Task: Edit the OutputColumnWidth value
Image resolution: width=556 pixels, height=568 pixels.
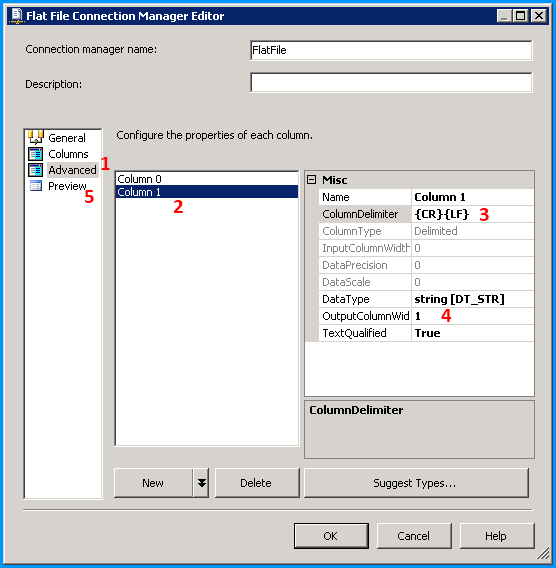Action: click(472, 316)
